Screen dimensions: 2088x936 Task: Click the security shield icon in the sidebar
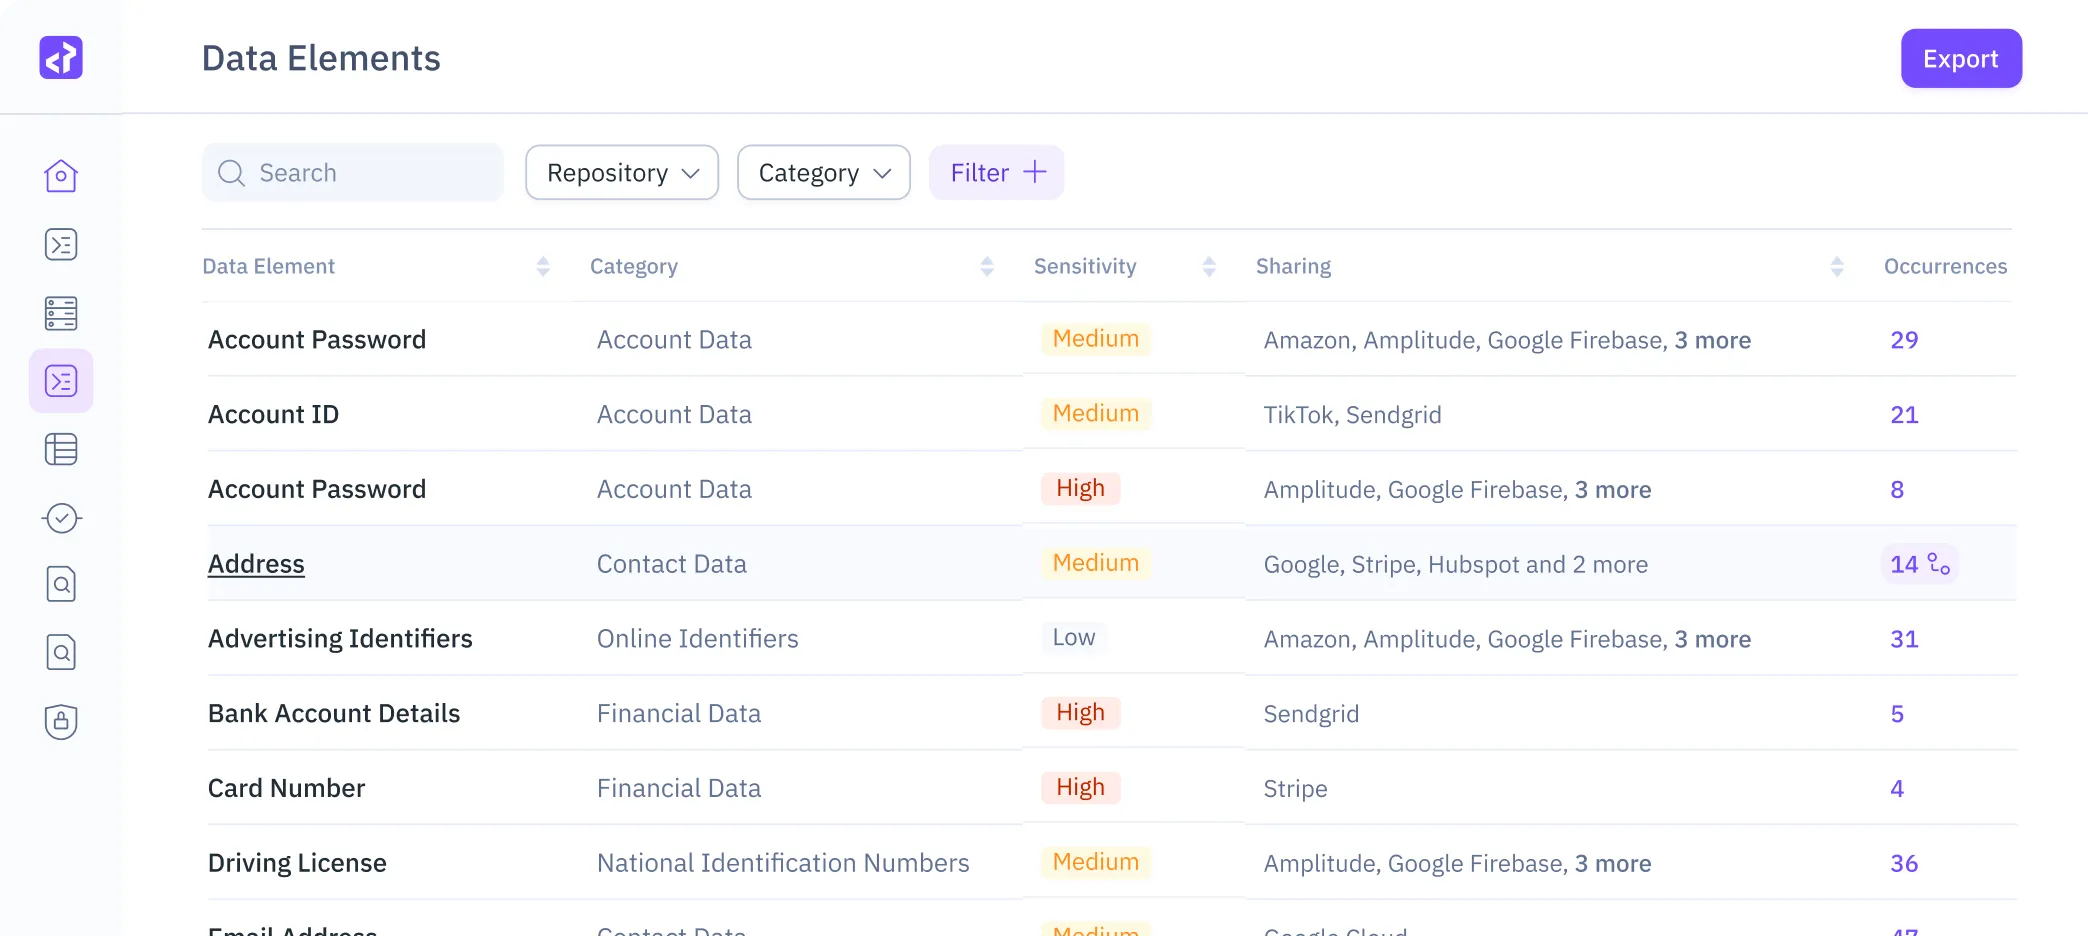pos(61,722)
